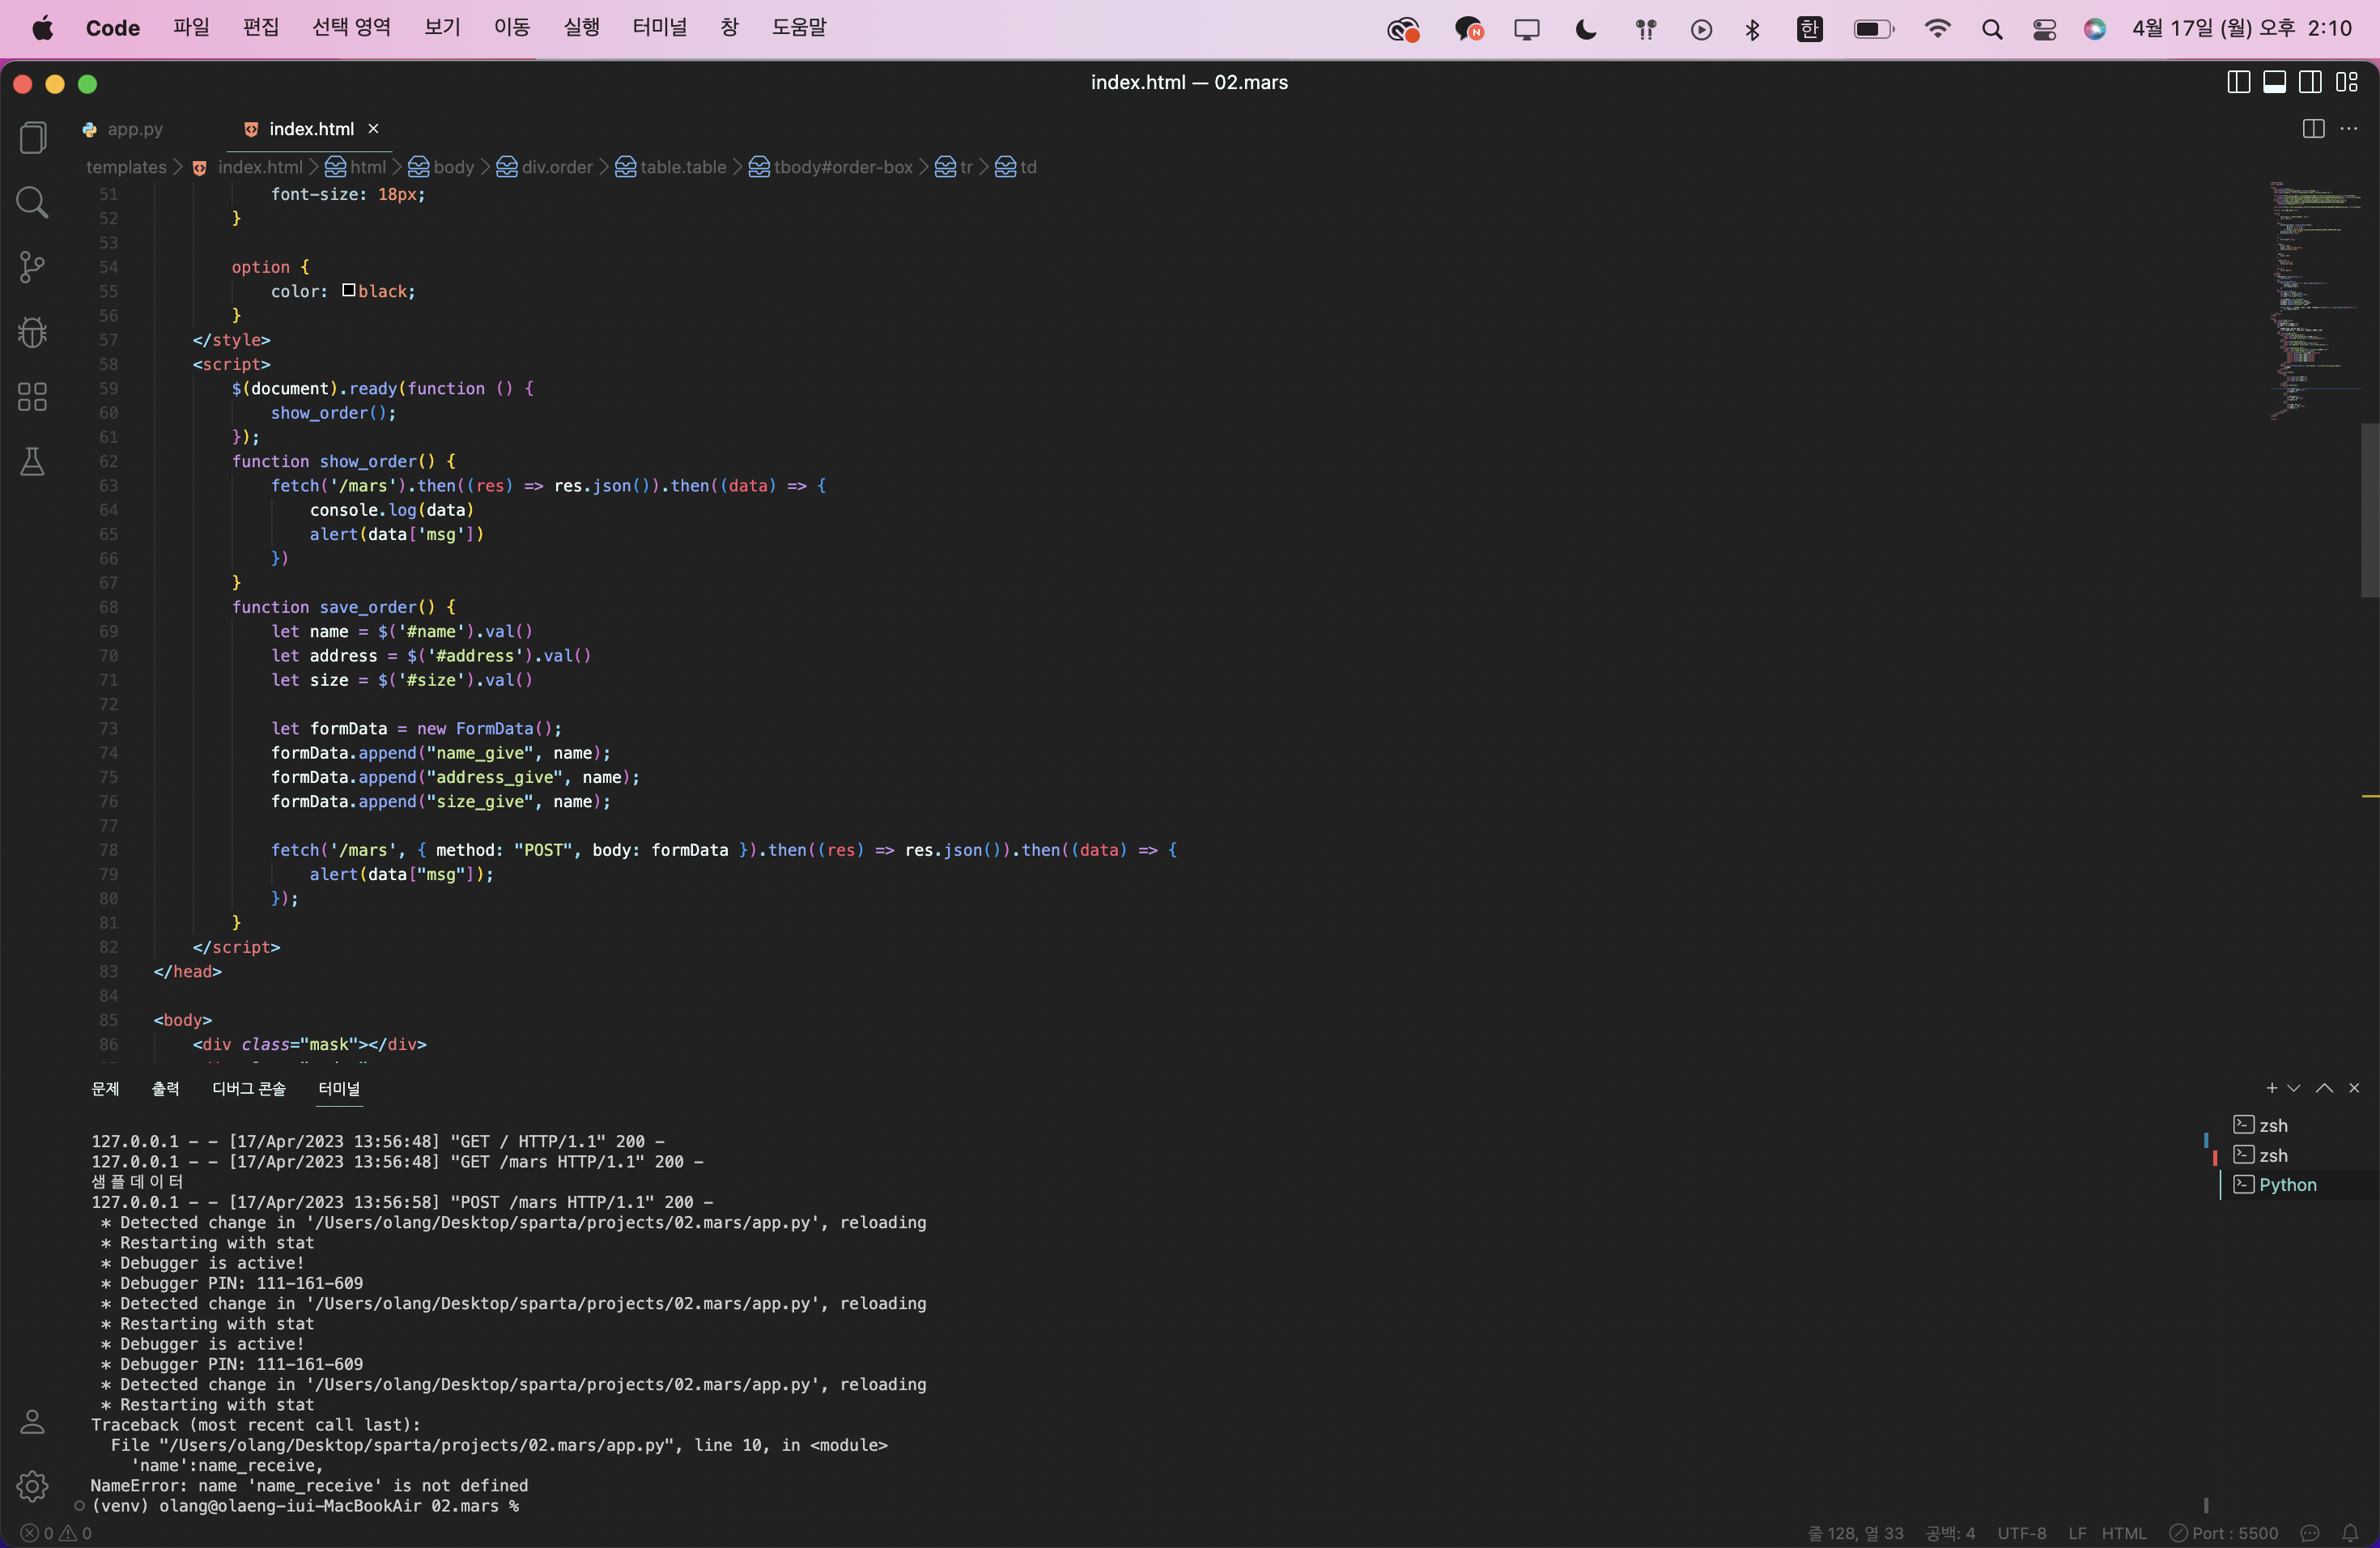This screenshot has height=1548, width=2380.
Task: Open the 문제 (Problems) panel tab
Action: click(x=105, y=1088)
